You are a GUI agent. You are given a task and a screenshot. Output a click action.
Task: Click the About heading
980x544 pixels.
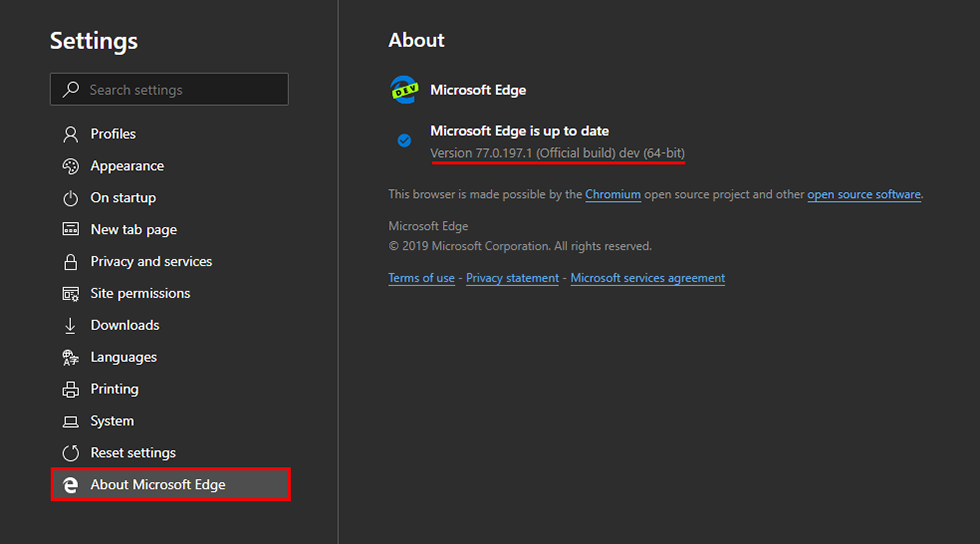(x=416, y=40)
